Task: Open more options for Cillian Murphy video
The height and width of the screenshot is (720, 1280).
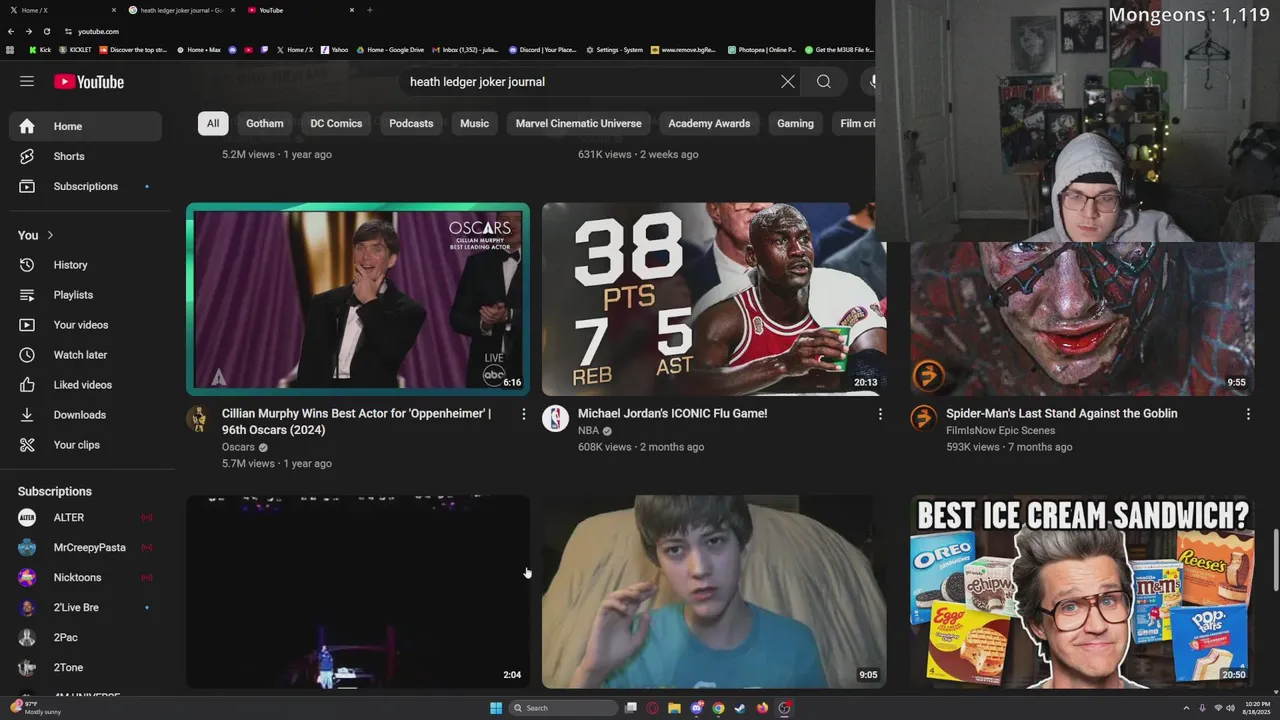Action: pos(523,414)
